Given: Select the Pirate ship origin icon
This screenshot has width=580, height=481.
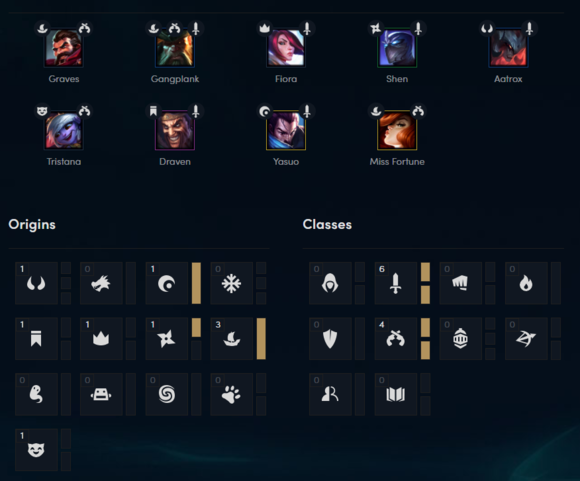Looking at the screenshot, I should click(x=232, y=339).
